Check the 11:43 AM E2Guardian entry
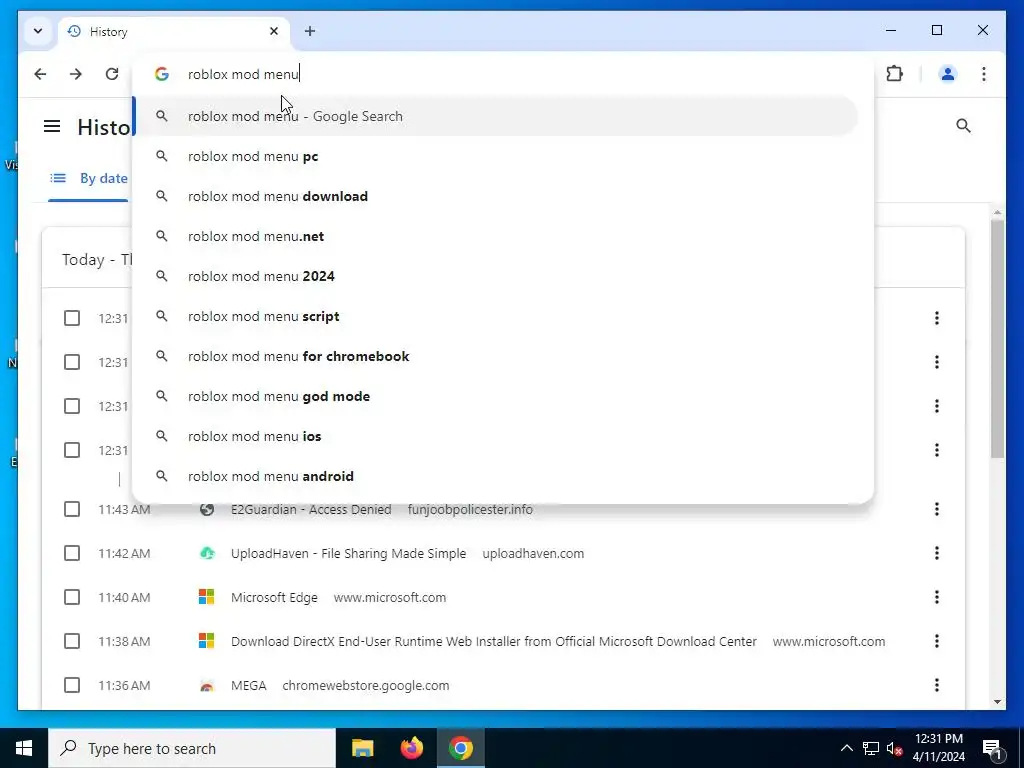This screenshot has height=768, width=1024. coord(72,509)
